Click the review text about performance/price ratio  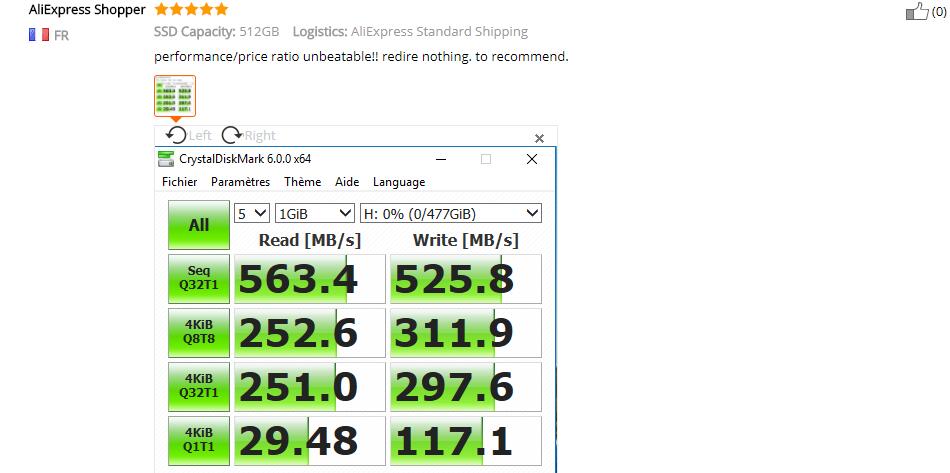pos(361,57)
